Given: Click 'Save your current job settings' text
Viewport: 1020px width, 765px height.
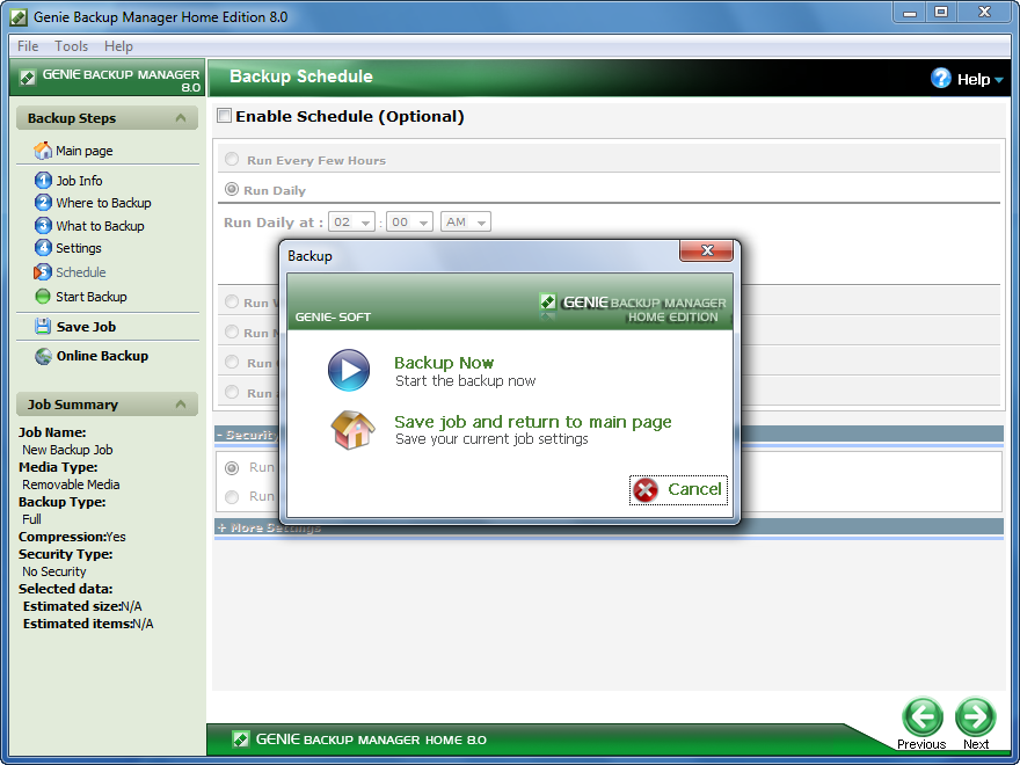Looking at the screenshot, I should (491, 439).
